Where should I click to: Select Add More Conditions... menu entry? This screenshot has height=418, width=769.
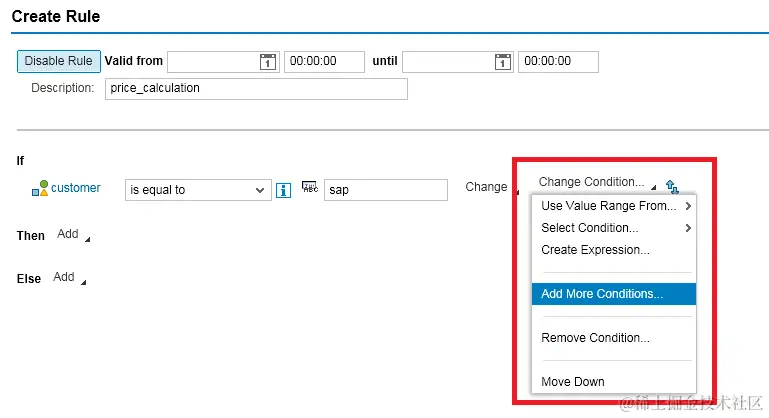click(x=614, y=294)
